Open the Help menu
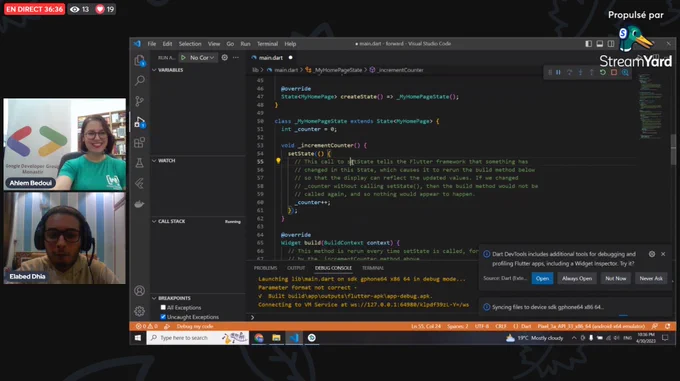This screenshot has height=381, width=680. pyautogui.click(x=290, y=44)
